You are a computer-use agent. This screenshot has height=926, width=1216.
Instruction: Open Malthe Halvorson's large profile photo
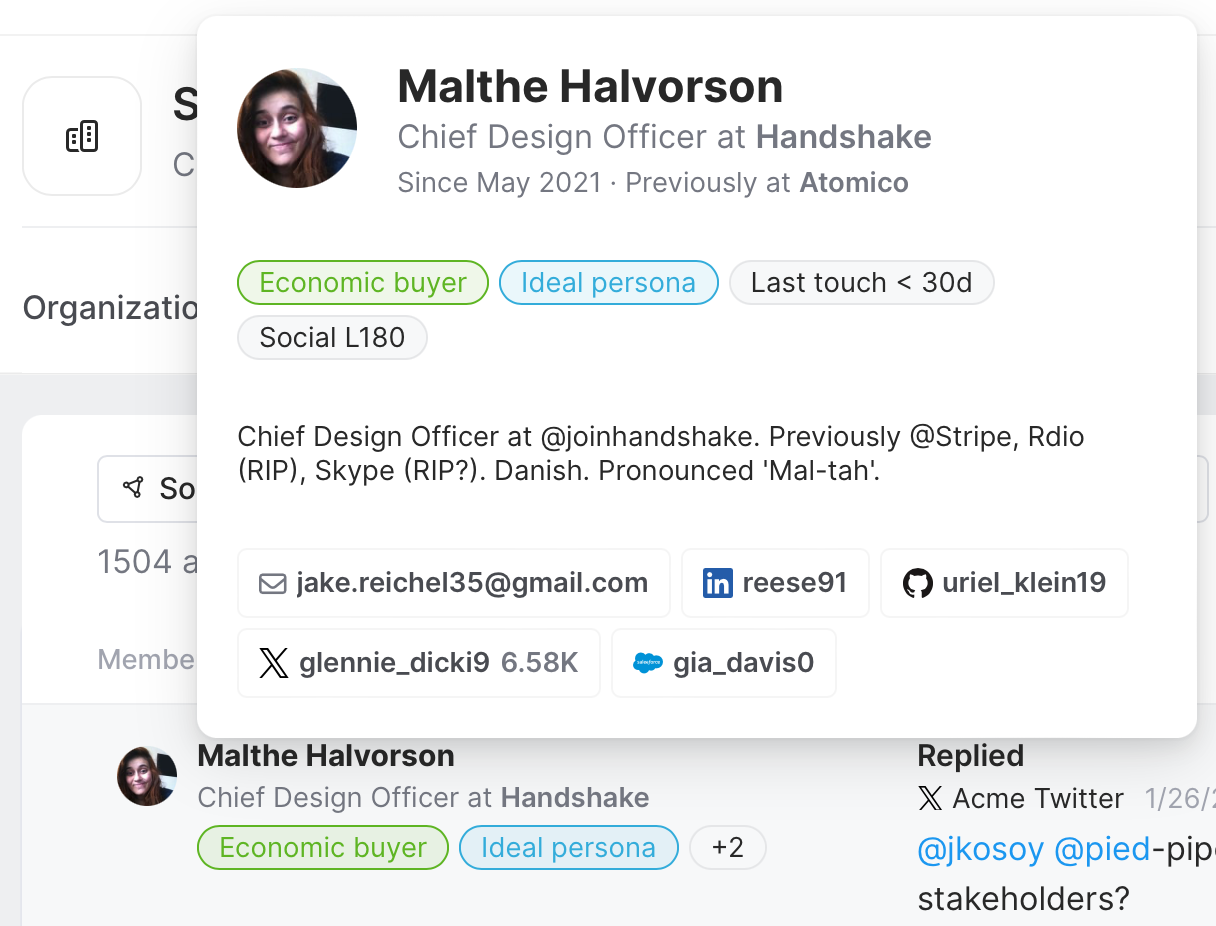coord(297,128)
